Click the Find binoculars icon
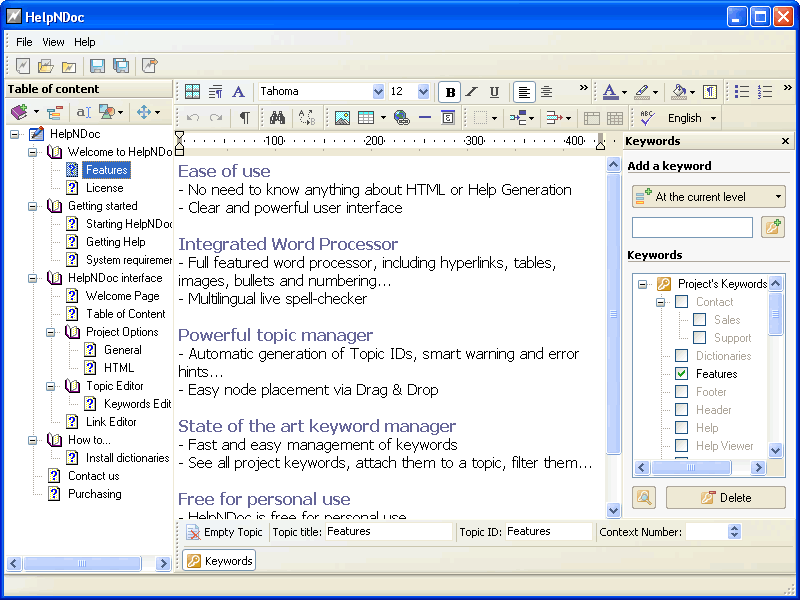The width and height of the screenshot is (800, 600). pos(277,118)
